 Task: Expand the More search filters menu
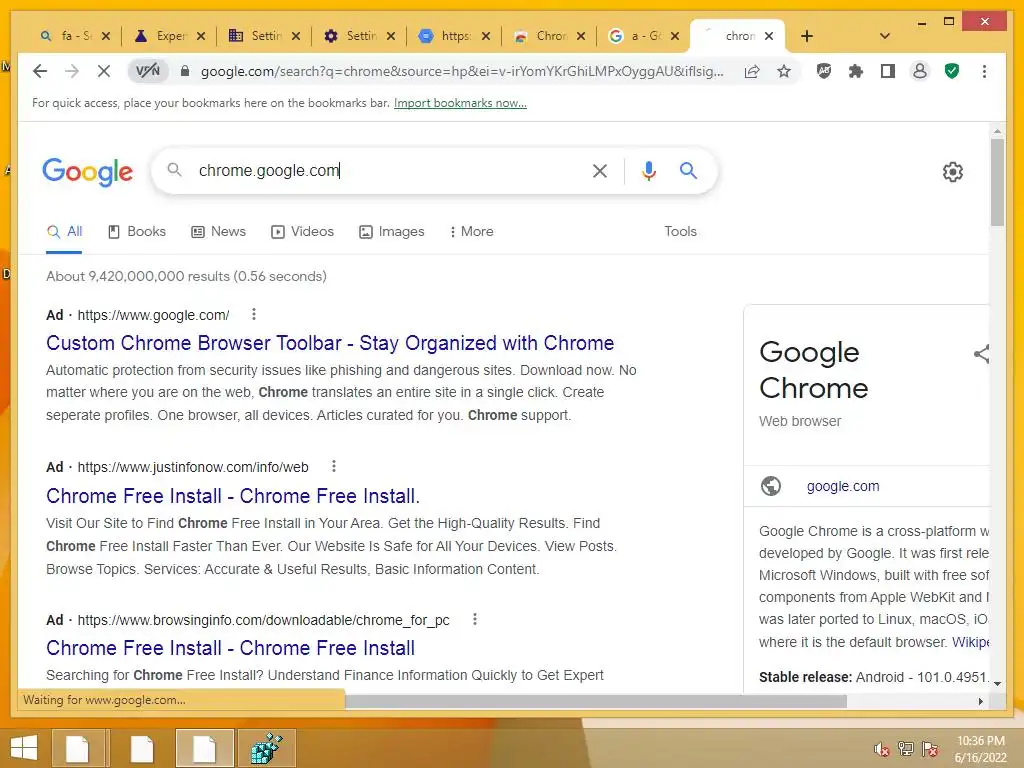coord(471,231)
